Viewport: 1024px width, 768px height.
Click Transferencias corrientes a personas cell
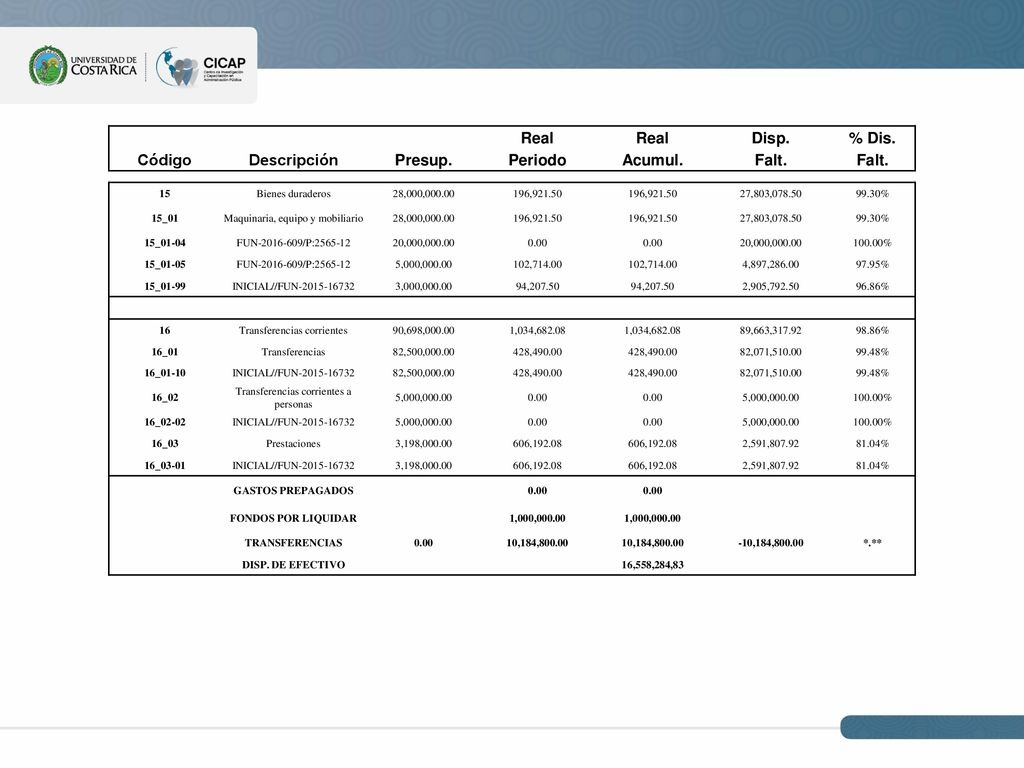pyautogui.click(x=293, y=398)
